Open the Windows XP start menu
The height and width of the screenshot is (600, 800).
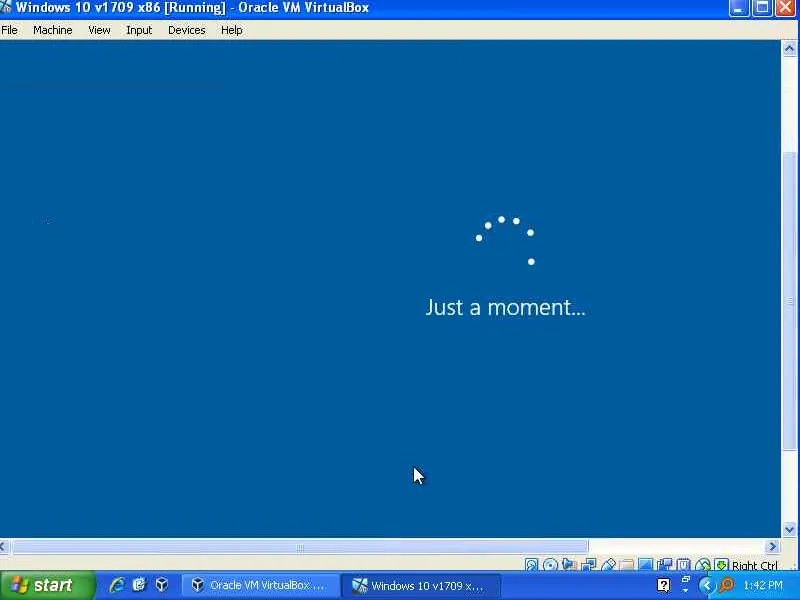[x=47, y=585]
